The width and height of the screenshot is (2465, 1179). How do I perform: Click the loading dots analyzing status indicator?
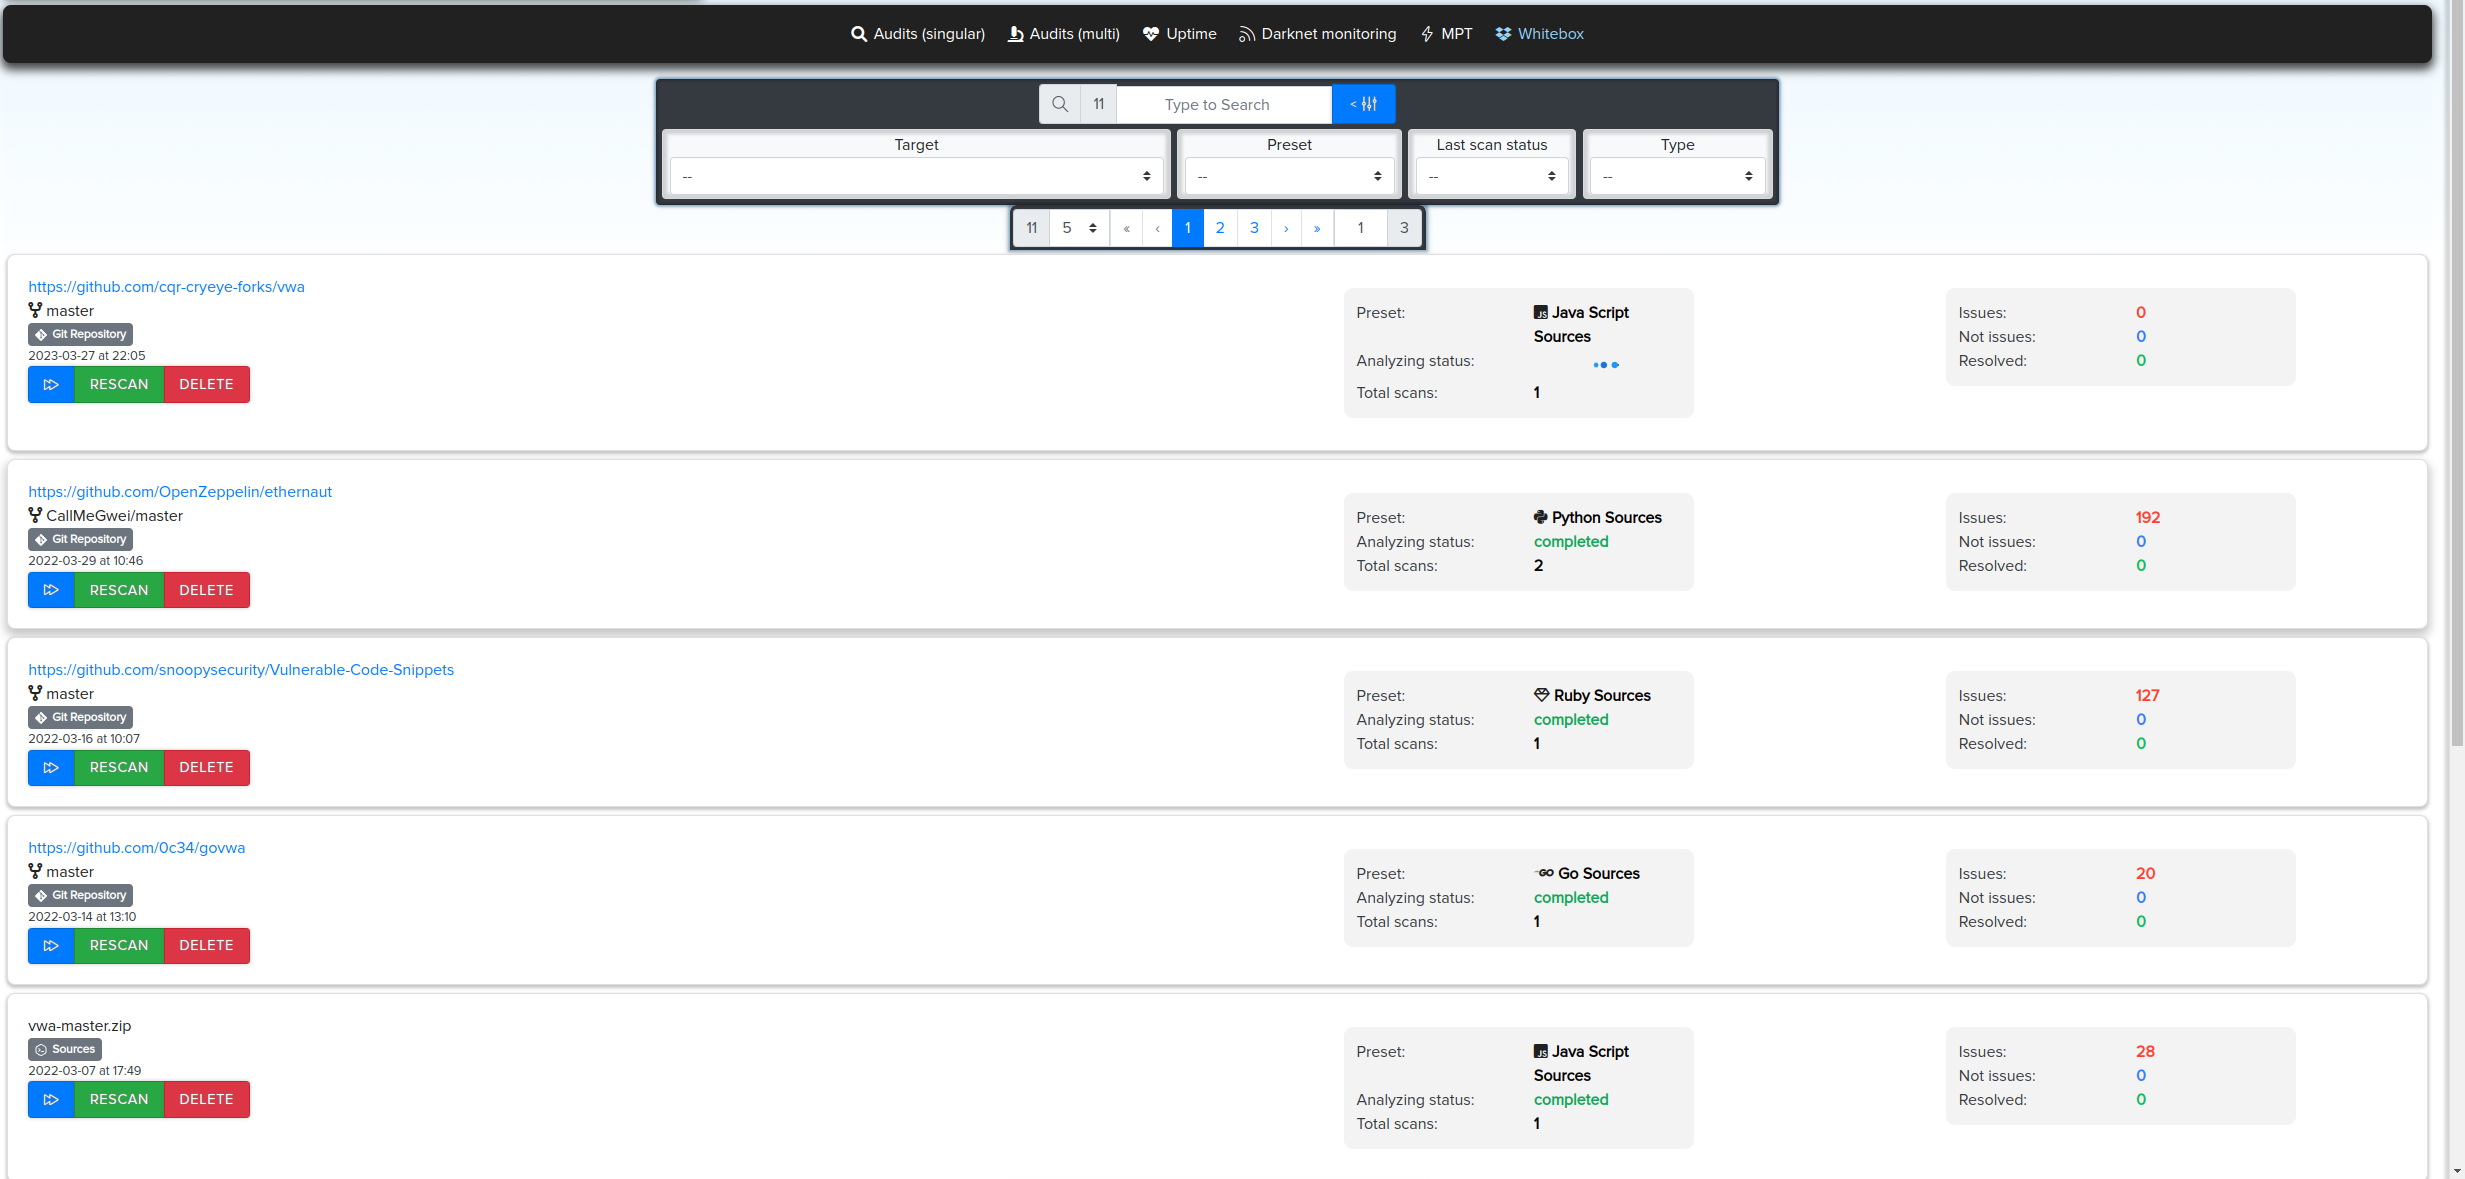click(1606, 365)
